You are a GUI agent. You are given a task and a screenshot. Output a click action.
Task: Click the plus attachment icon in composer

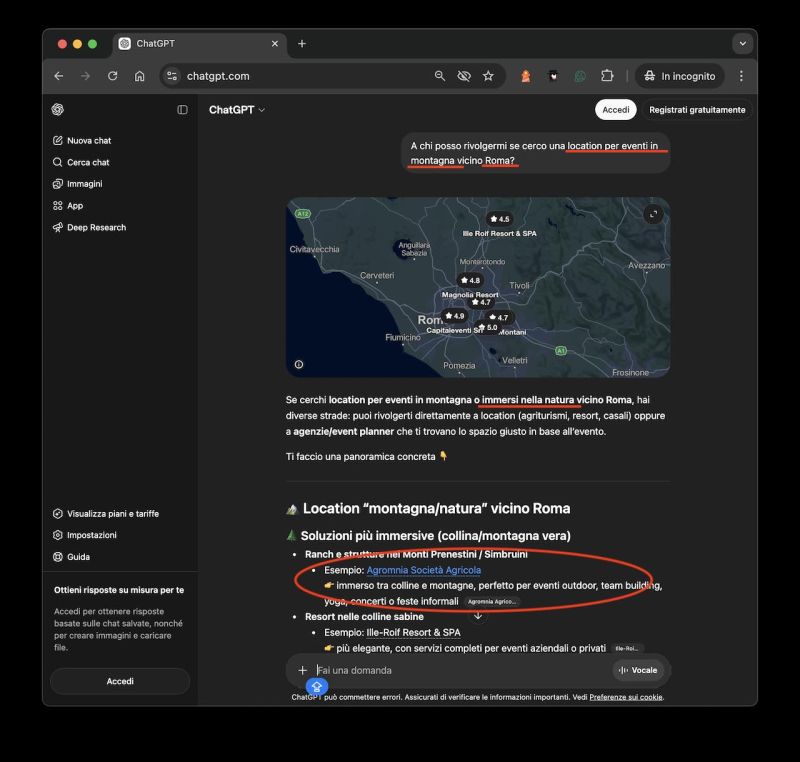coord(302,670)
